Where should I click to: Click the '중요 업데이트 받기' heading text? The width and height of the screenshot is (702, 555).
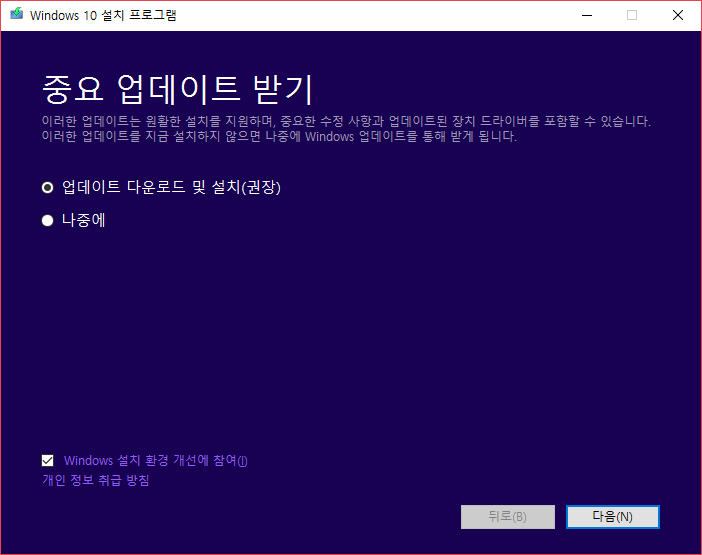(x=177, y=89)
